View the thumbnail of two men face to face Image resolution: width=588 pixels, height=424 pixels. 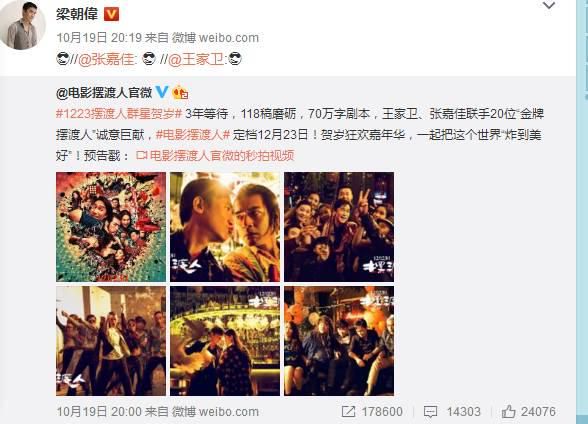[x=225, y=227]
